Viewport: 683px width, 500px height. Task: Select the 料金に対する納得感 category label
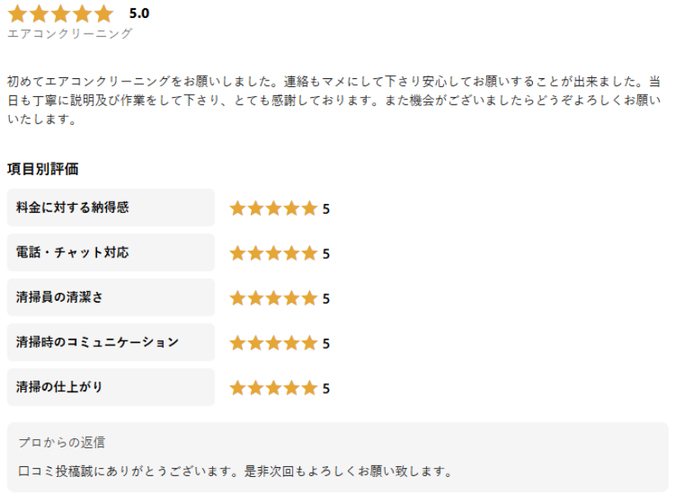72,207
